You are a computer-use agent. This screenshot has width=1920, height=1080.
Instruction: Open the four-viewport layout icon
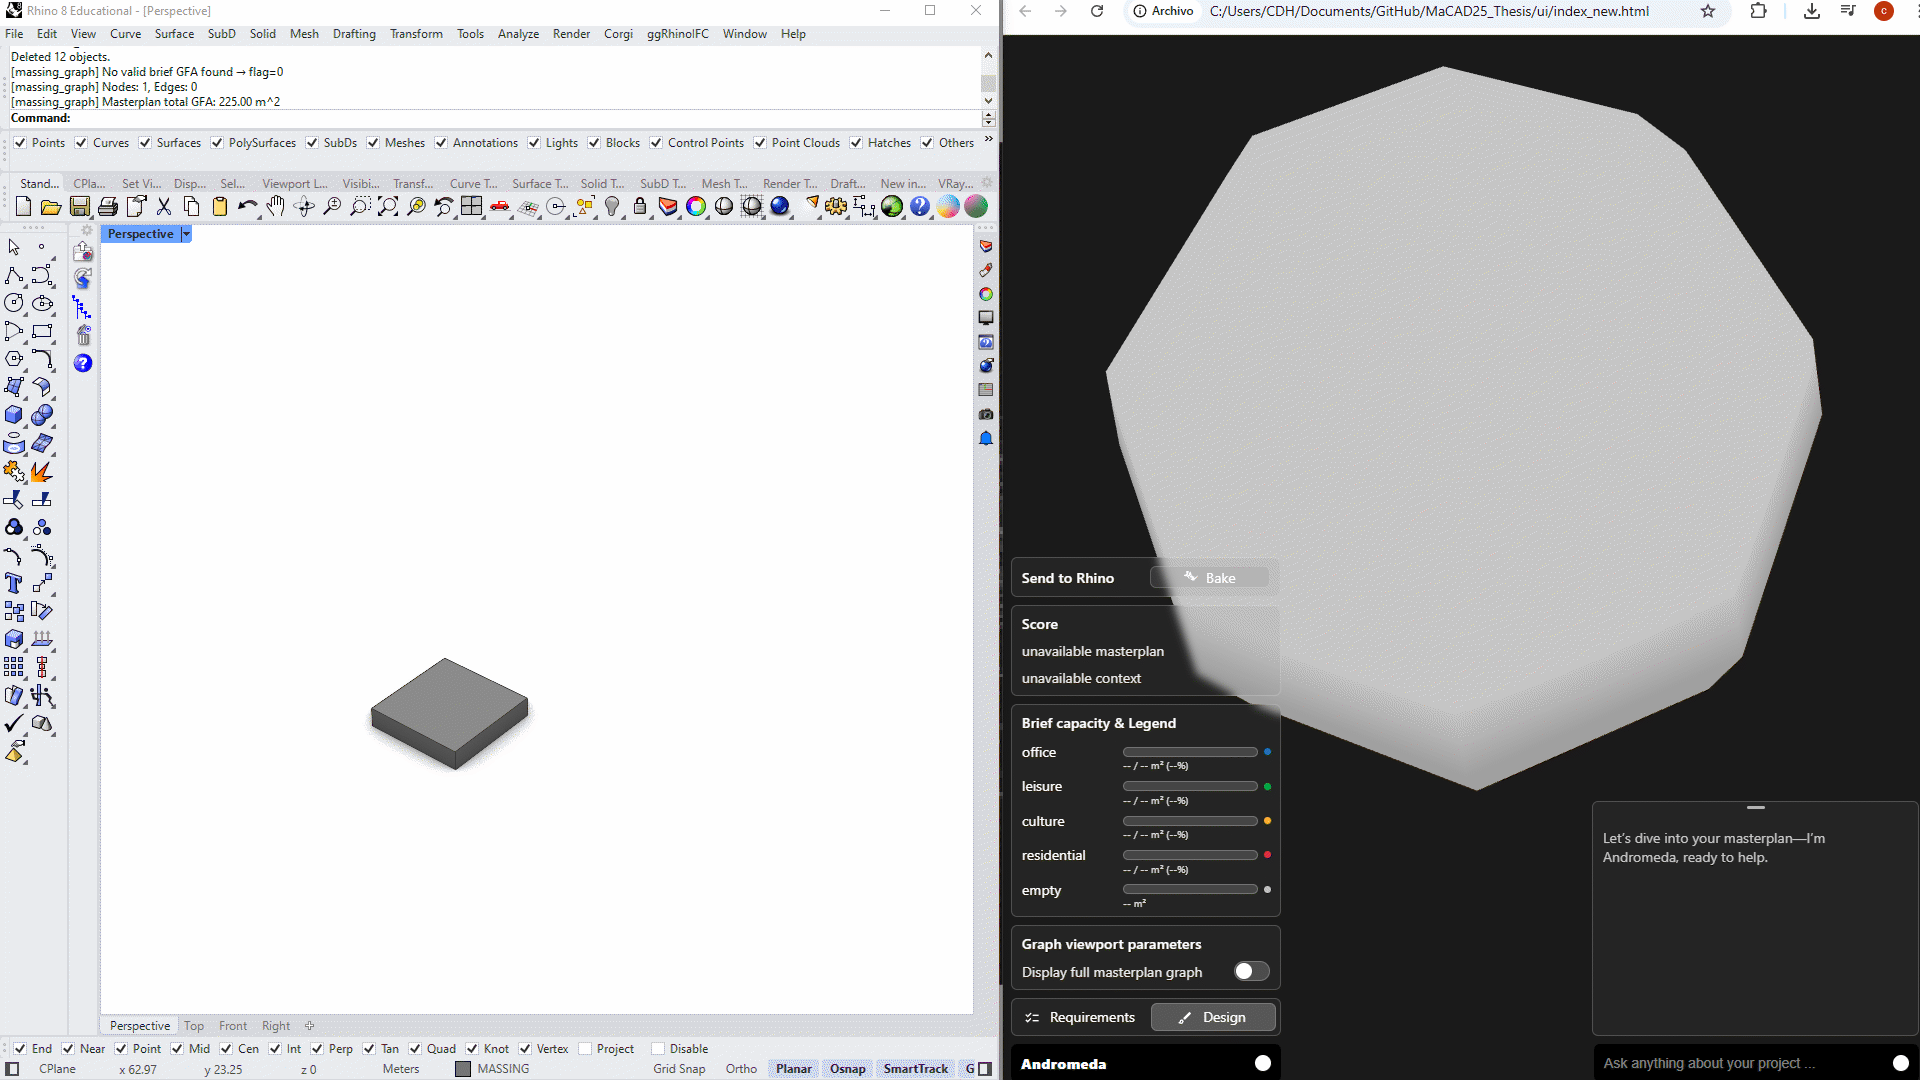(x=472, y=207)
